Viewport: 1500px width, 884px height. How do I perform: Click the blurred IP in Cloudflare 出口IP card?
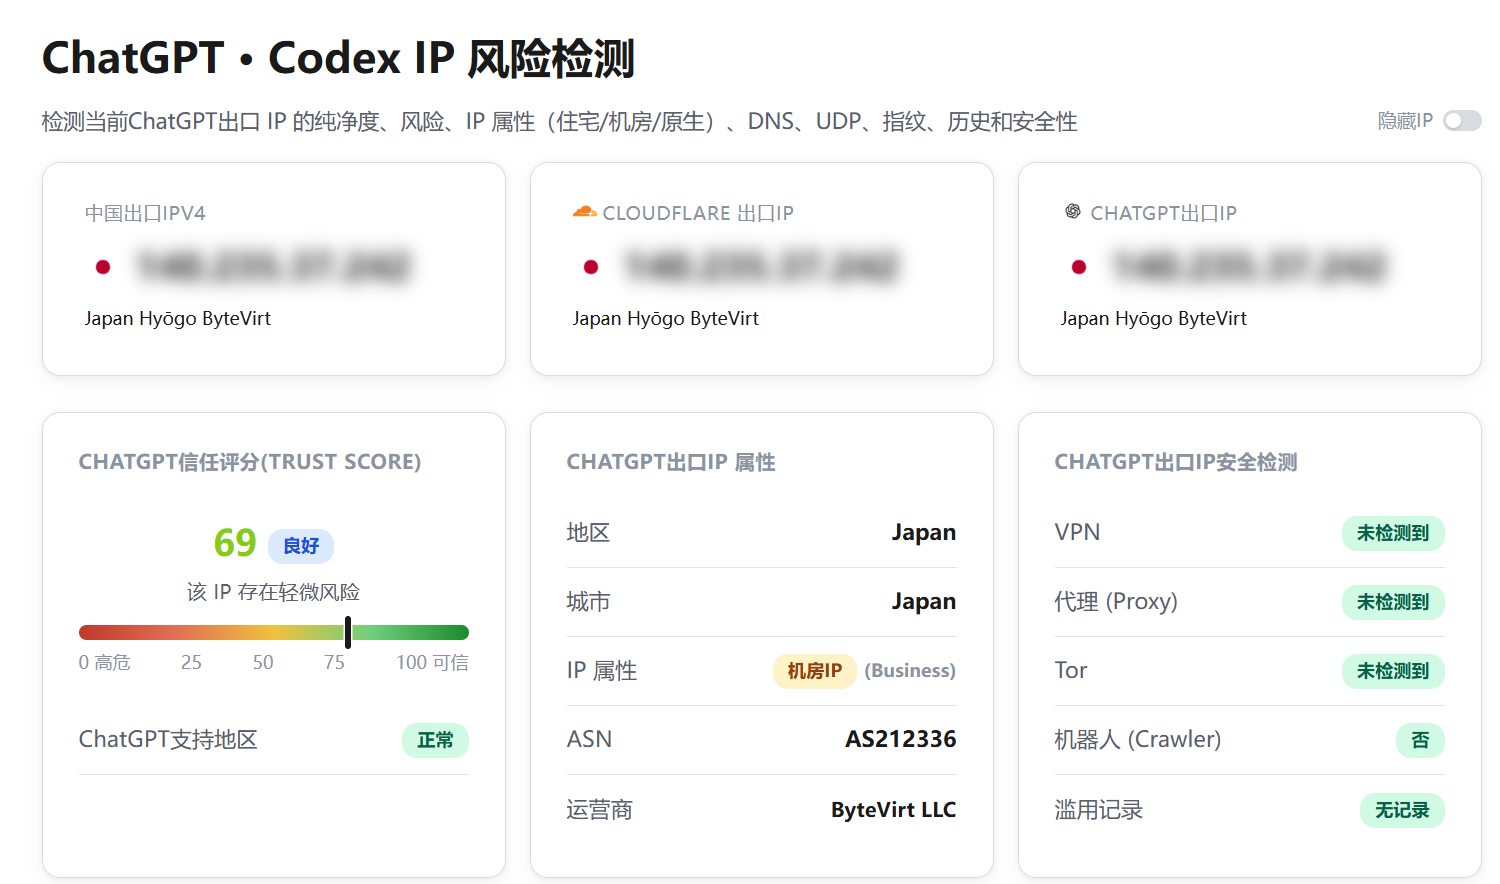(762, 267)
